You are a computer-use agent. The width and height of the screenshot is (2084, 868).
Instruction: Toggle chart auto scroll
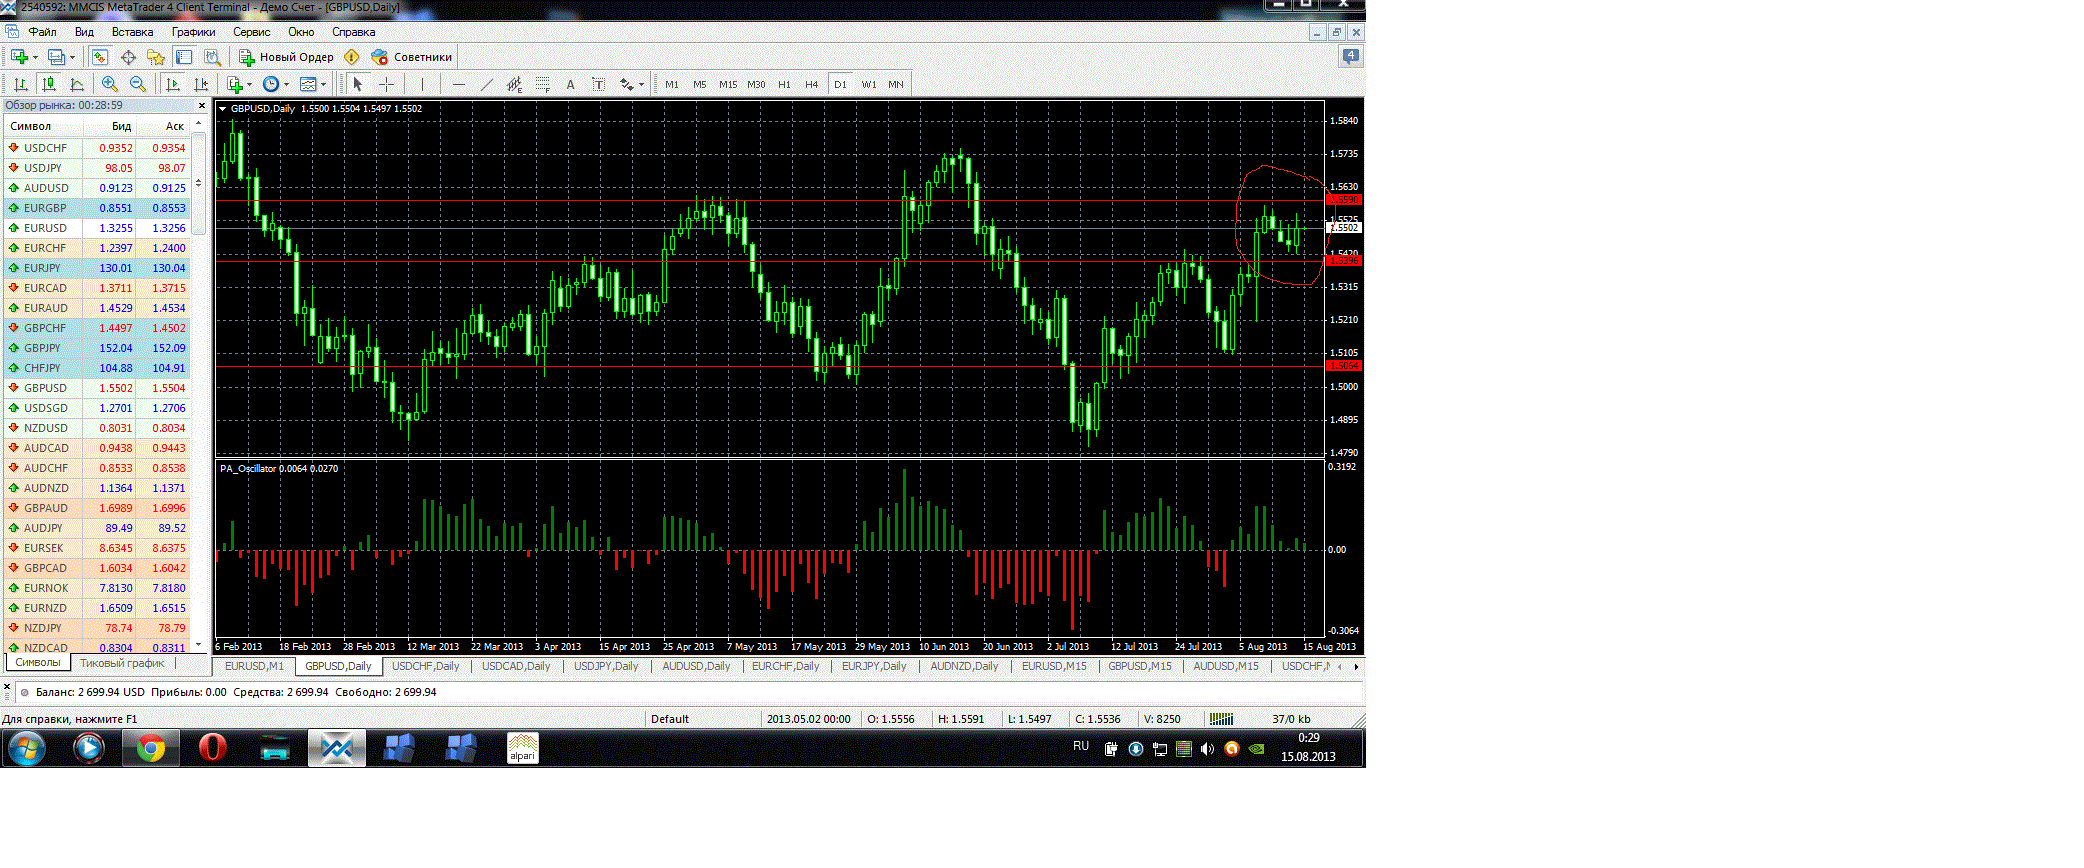[x=173, y=84]
